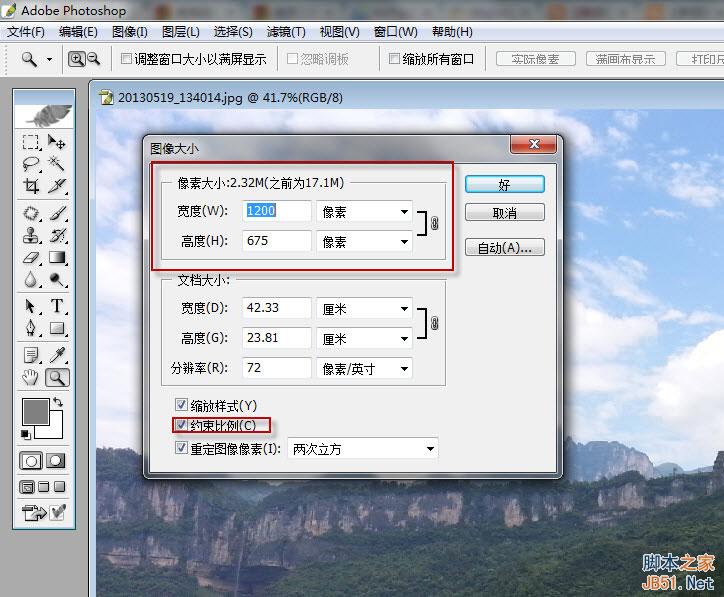This screenshot has width=724, height=597.
Task: Open the 滤镜(T) menu
Action: [286, 32]
